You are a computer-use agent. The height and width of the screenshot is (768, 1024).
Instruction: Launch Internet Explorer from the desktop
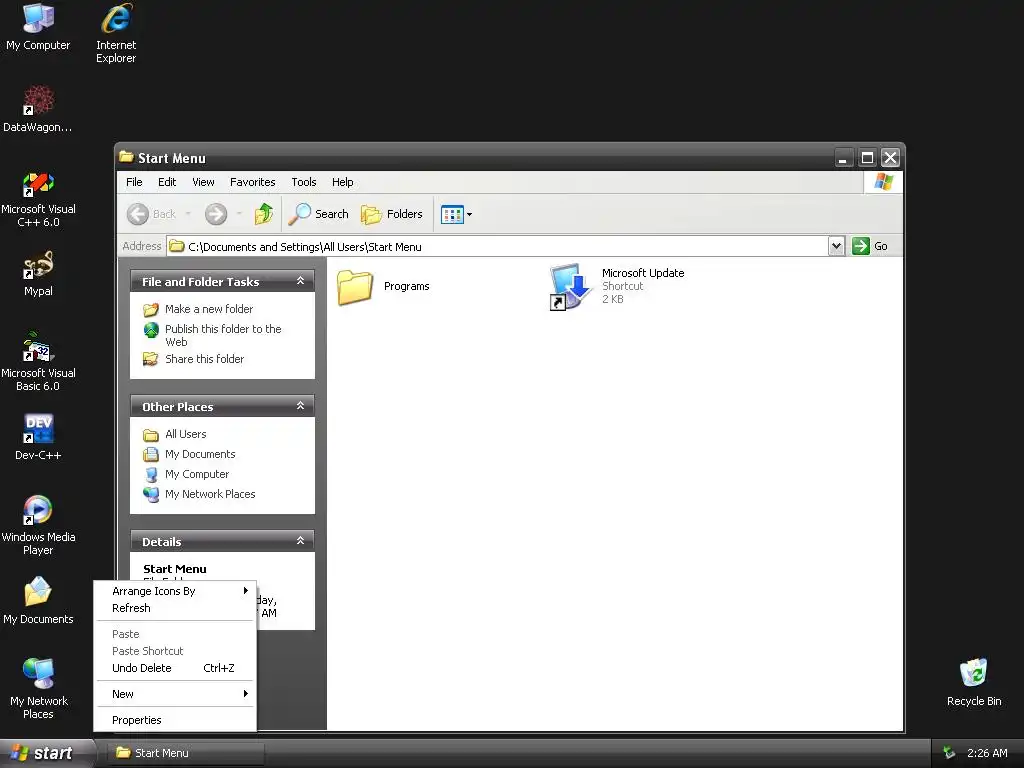point(116,33)
